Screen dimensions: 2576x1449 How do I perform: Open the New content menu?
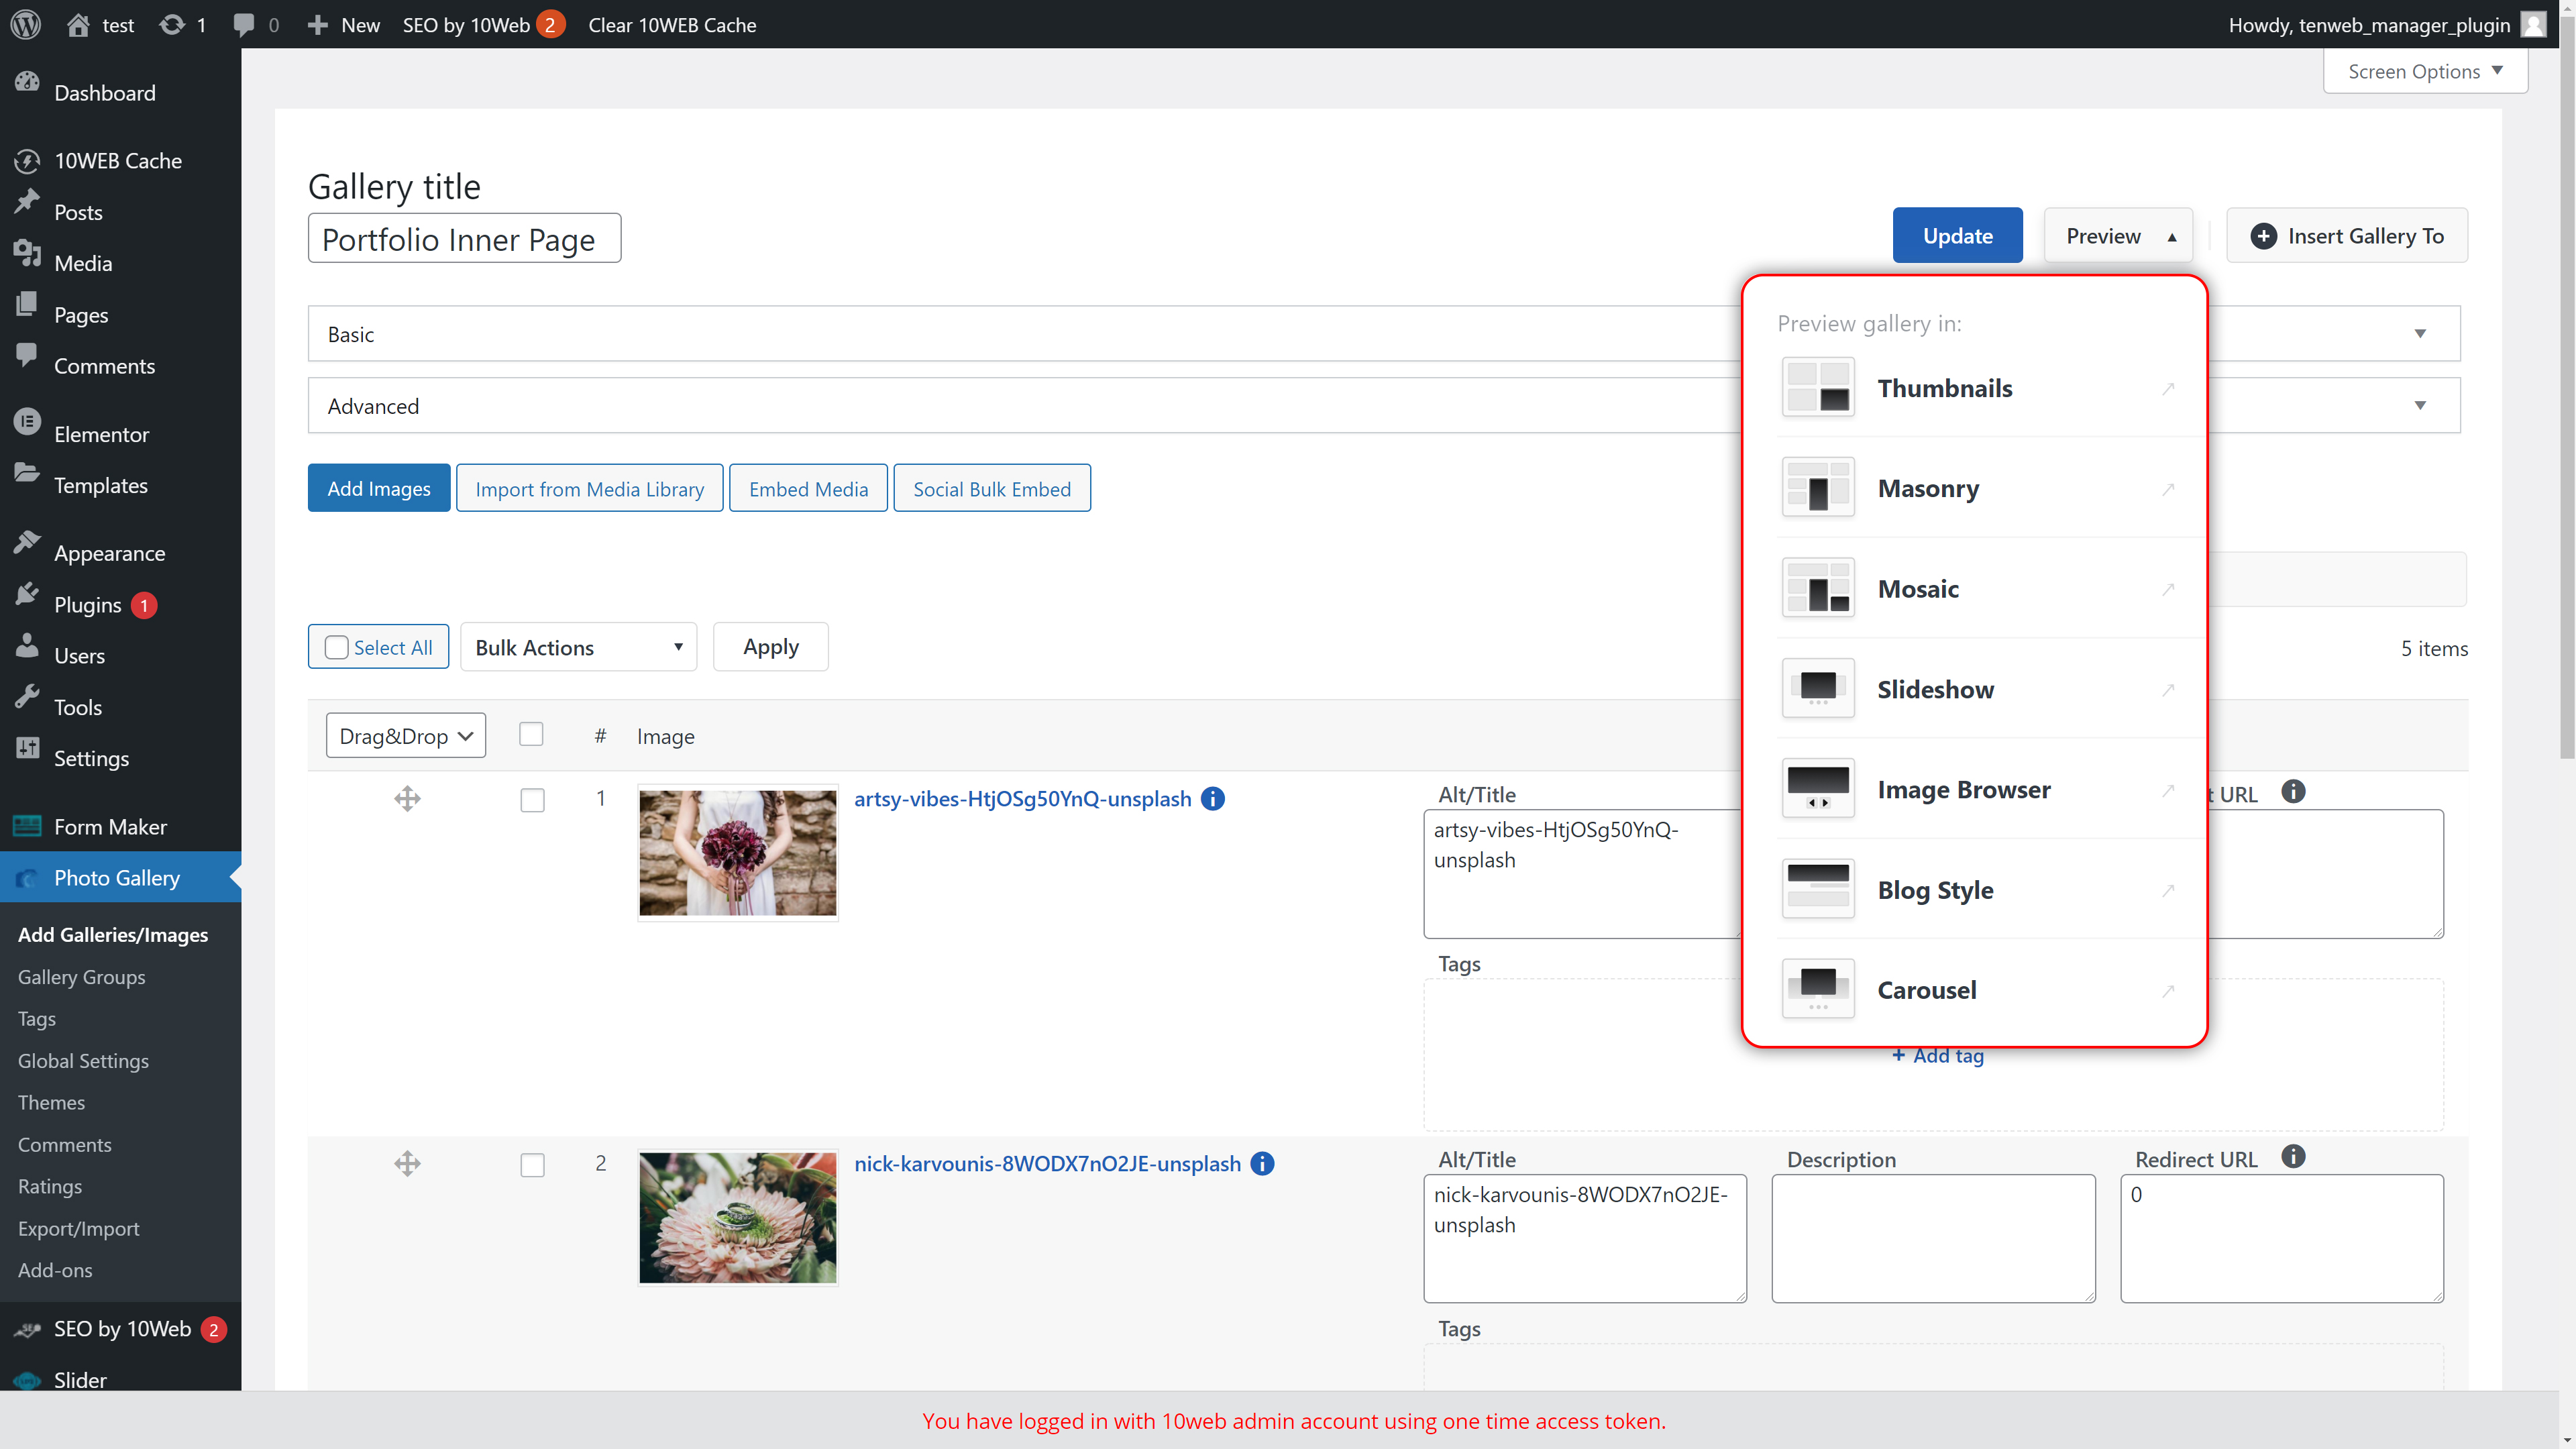pyautogui.click(x=344, y=24)
